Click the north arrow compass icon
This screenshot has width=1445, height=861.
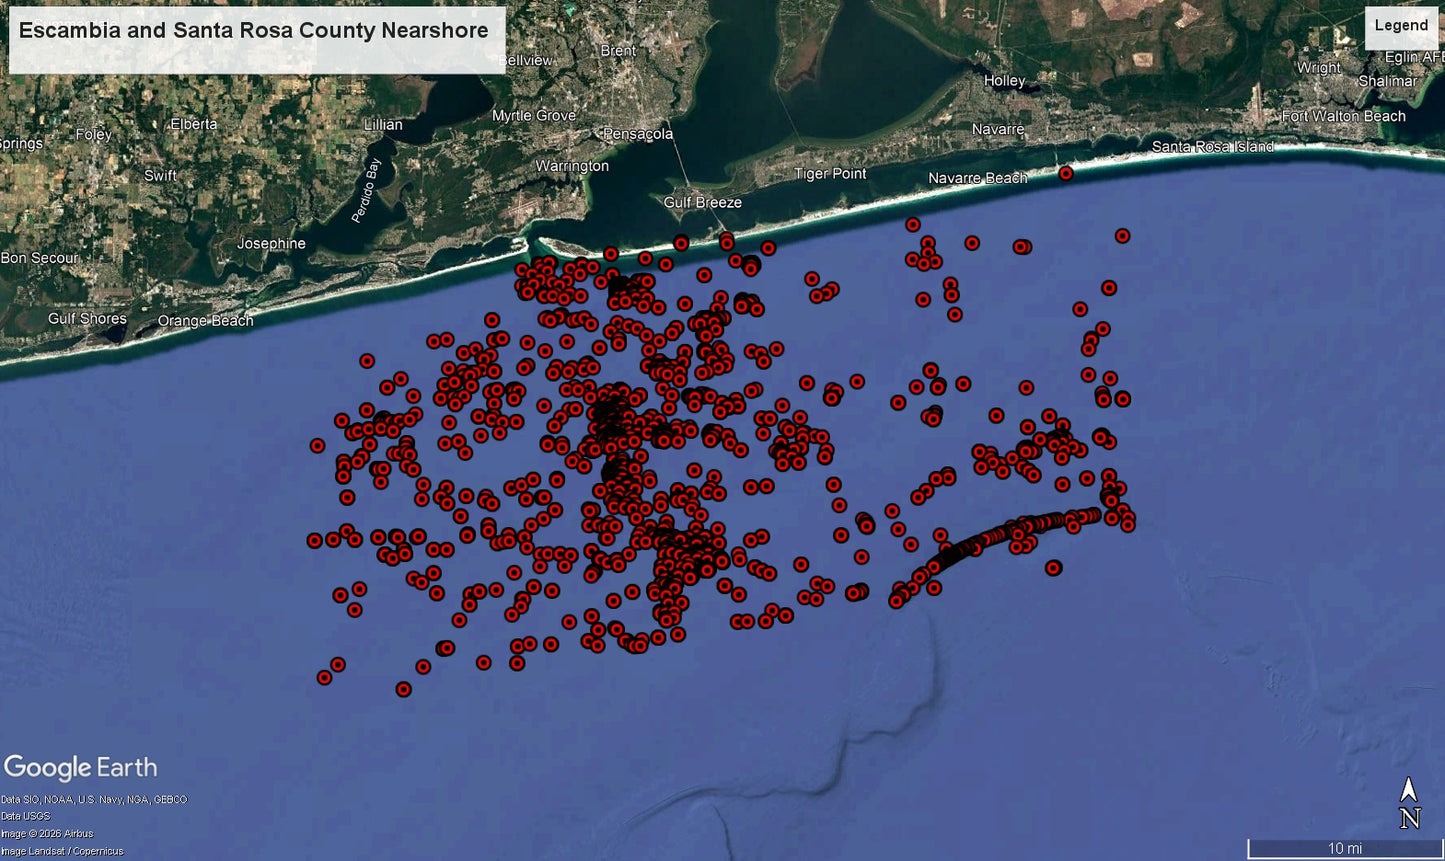[x=1409, y=803]
